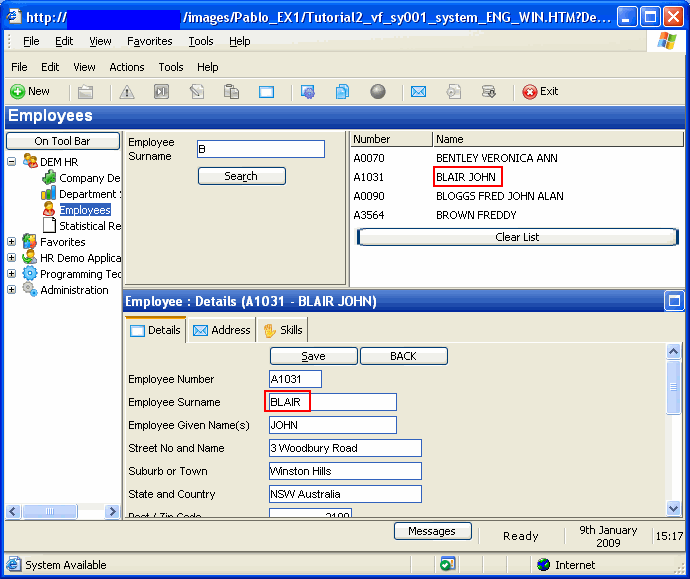Click details panel scroll down arrow

(x=673, y=508)
